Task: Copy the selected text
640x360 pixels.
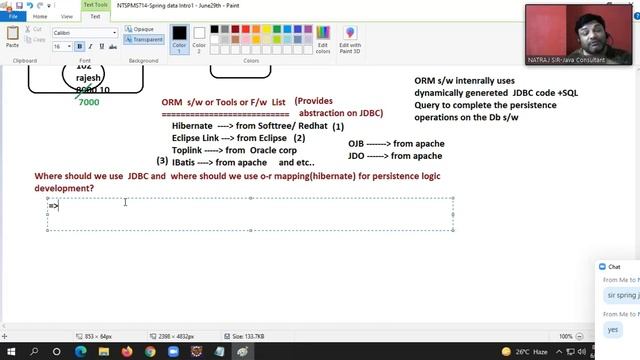Action: pyautogui.click(x=35, y=40)
